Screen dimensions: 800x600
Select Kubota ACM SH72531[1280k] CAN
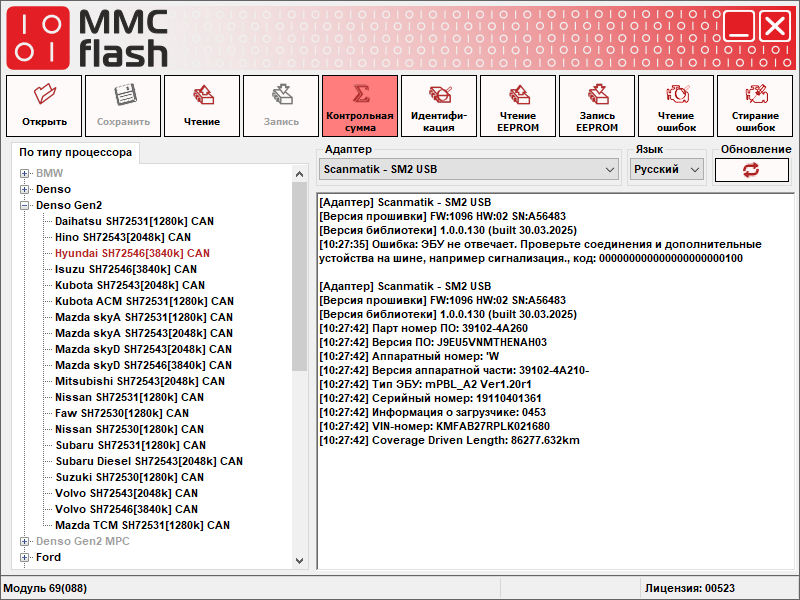tap(144, 301)
